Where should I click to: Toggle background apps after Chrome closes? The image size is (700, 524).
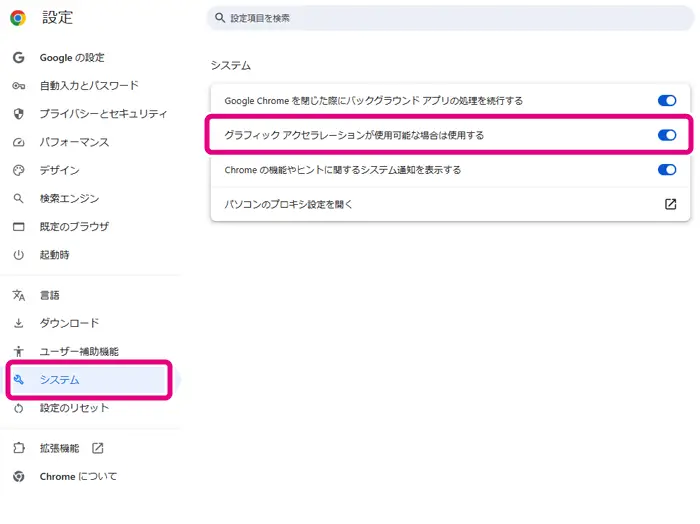point(667,101)
